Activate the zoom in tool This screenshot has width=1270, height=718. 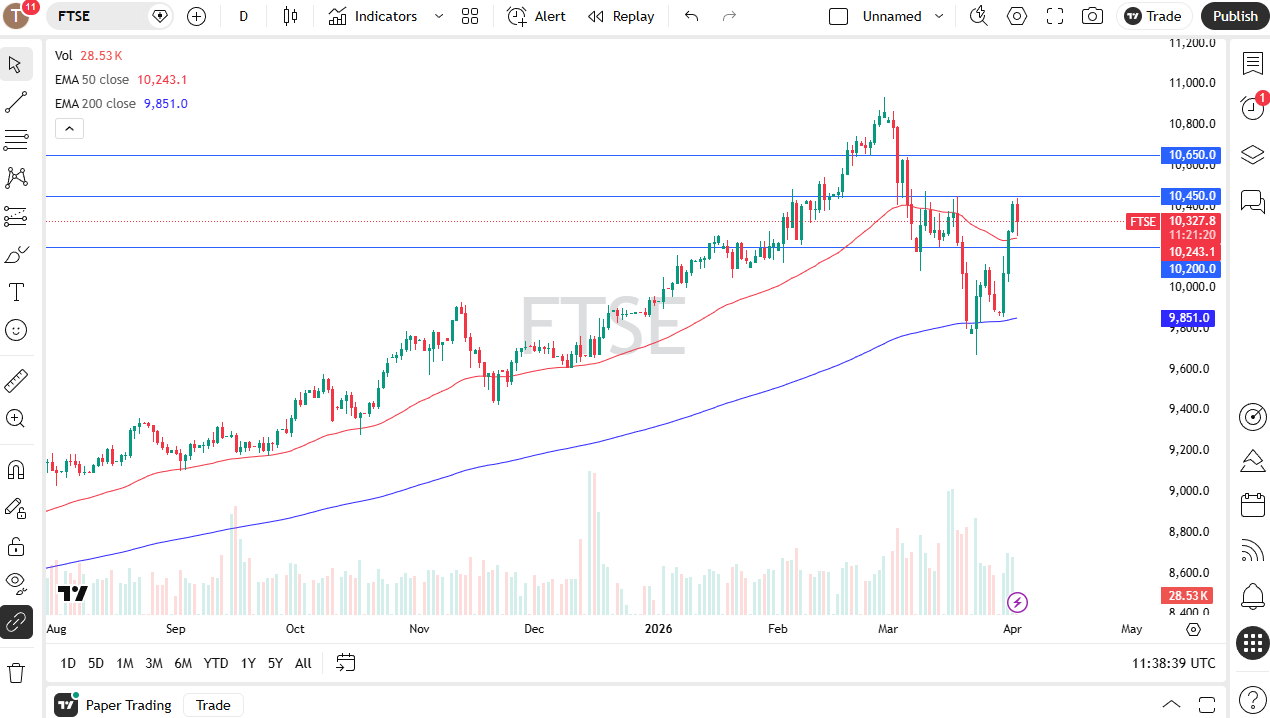16,419
